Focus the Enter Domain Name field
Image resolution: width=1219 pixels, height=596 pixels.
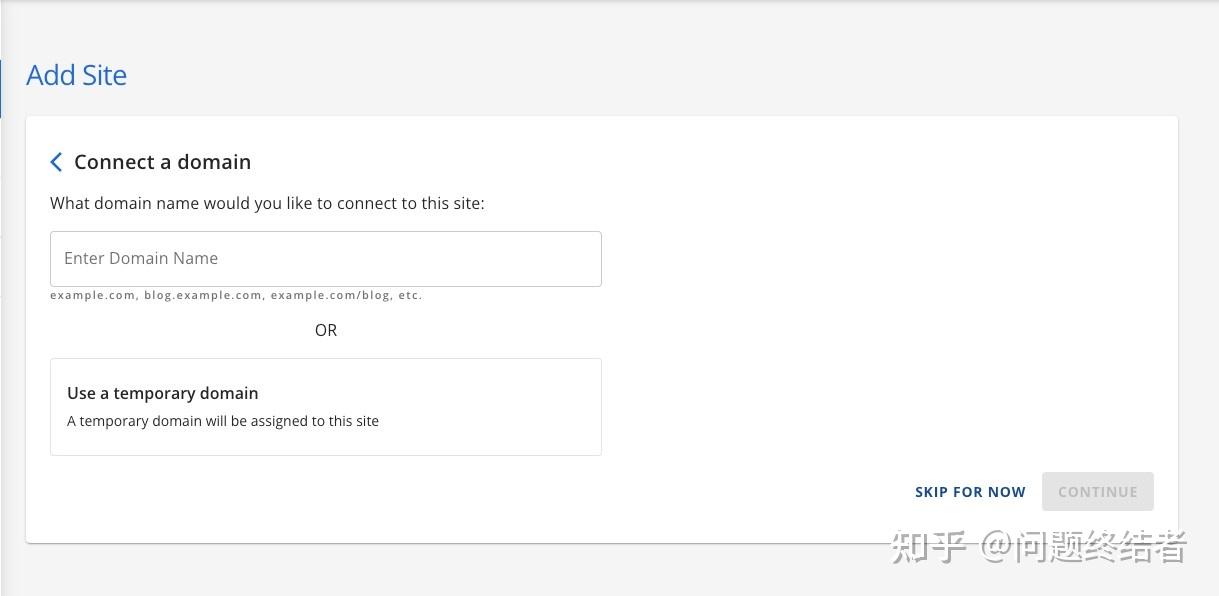(x=325, y=259)
